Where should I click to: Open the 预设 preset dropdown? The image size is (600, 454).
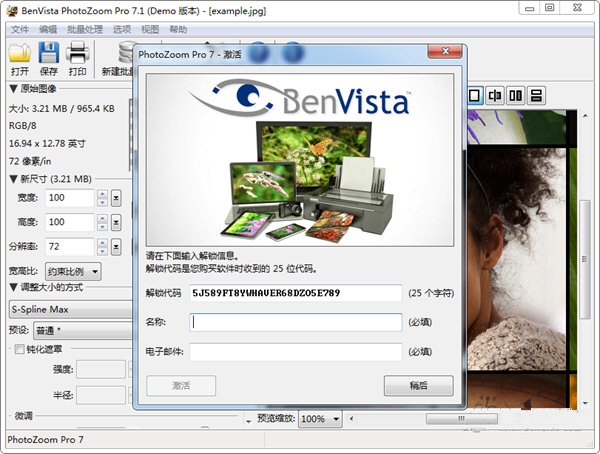click(x=83, y=330)
